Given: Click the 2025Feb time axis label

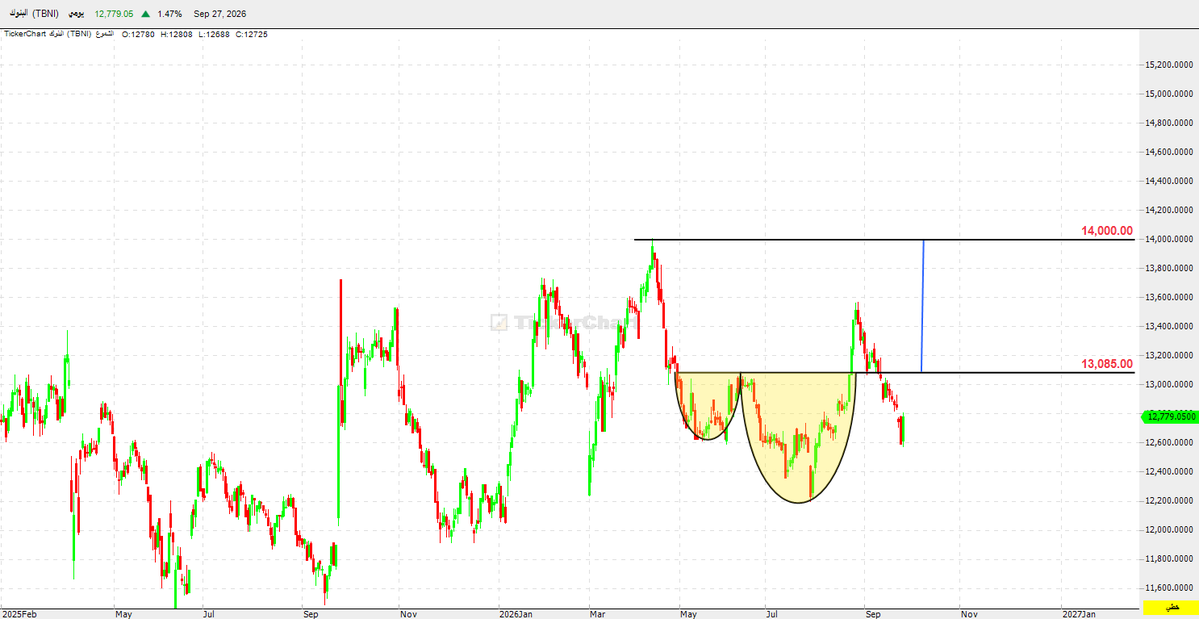Looking at the screenshot, I should click(x=18, y=614).
